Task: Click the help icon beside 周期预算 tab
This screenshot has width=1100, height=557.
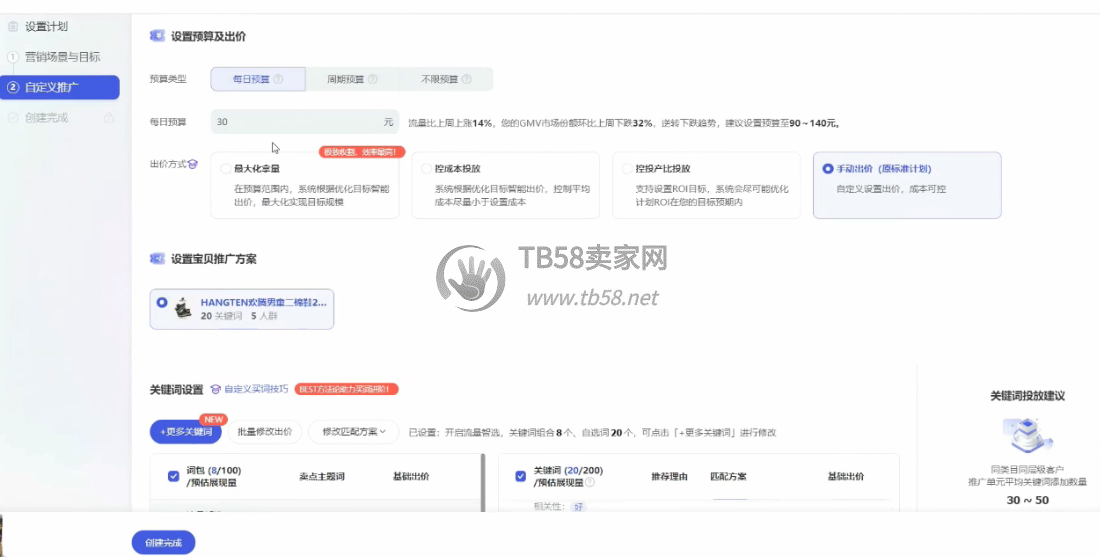Action: click(372, 79)
